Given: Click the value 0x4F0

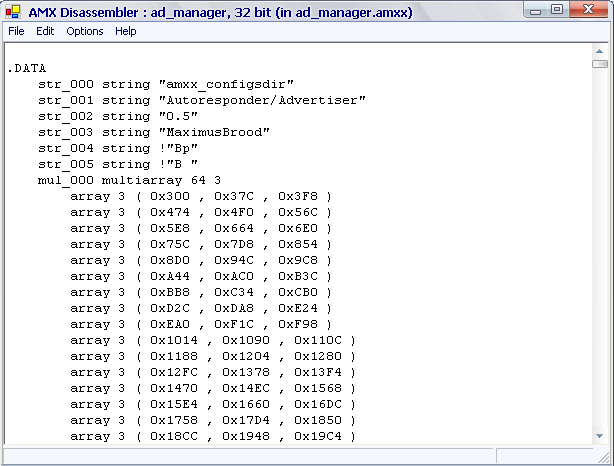Looking at the screenshot, I should point(234,212).
